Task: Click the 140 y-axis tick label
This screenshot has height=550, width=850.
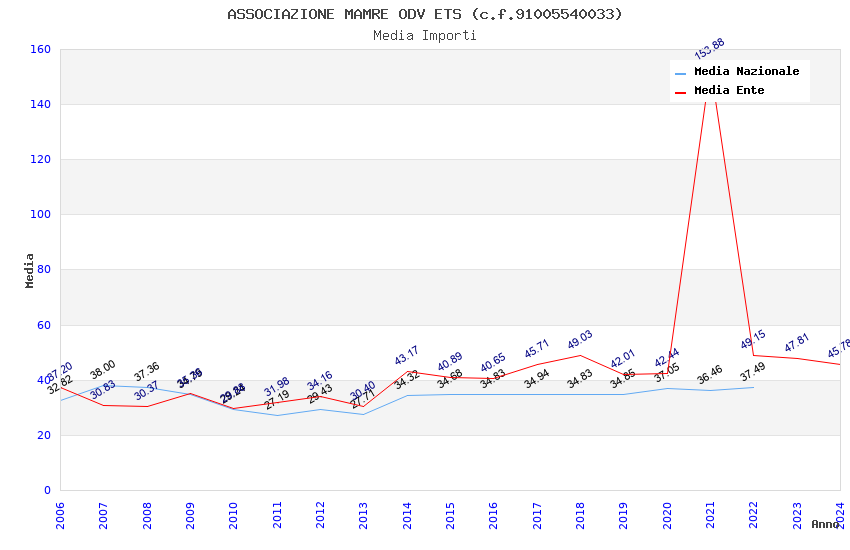Action: pyautogui.click(x=40, y=104)
